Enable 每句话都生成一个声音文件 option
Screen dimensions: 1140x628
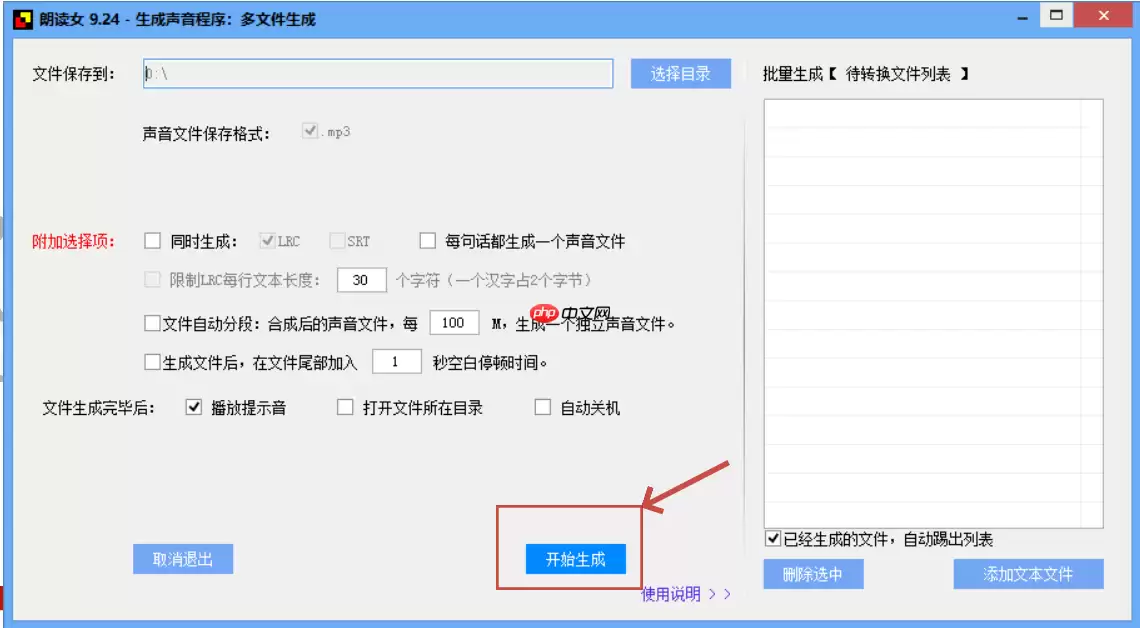pos(425,240)
